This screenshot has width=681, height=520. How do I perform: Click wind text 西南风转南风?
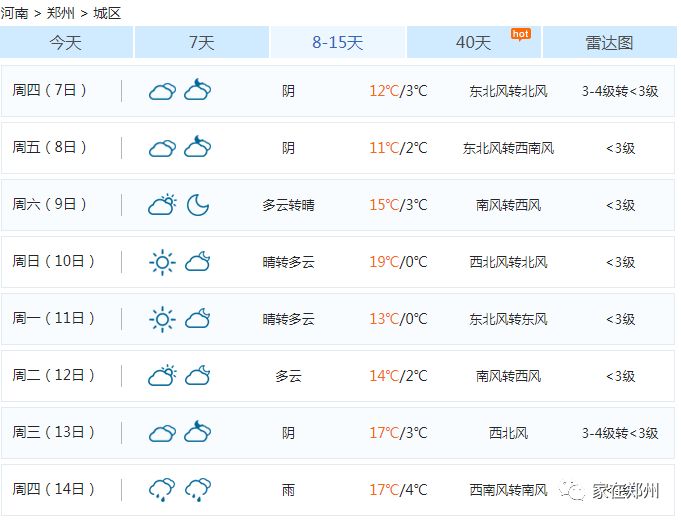(508, 490)
